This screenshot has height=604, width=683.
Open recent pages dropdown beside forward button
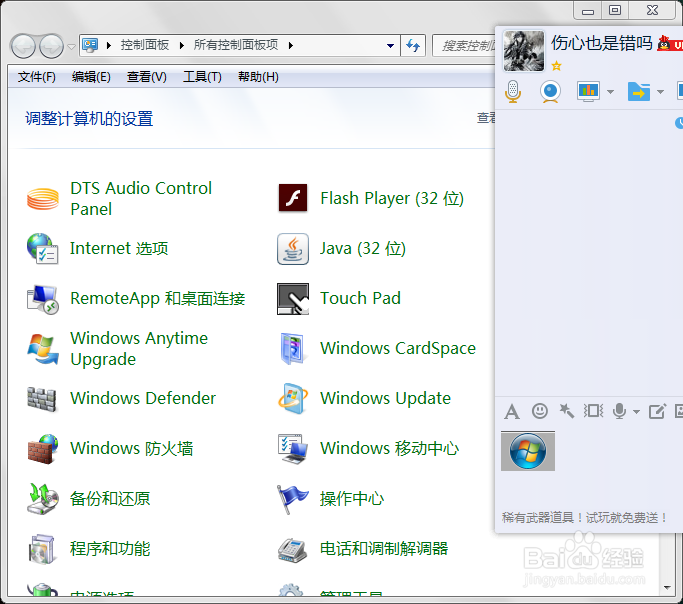point(71,46)
